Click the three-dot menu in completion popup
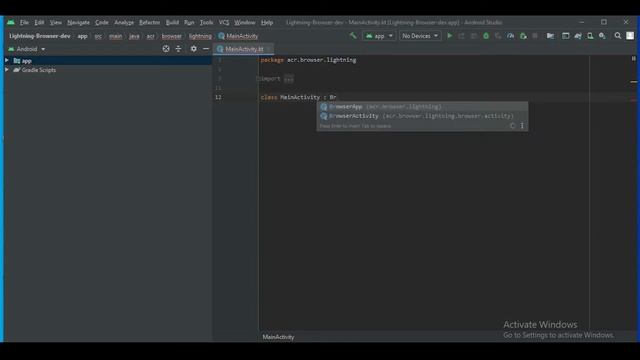The image size is (640, 360). pos(522,126)
